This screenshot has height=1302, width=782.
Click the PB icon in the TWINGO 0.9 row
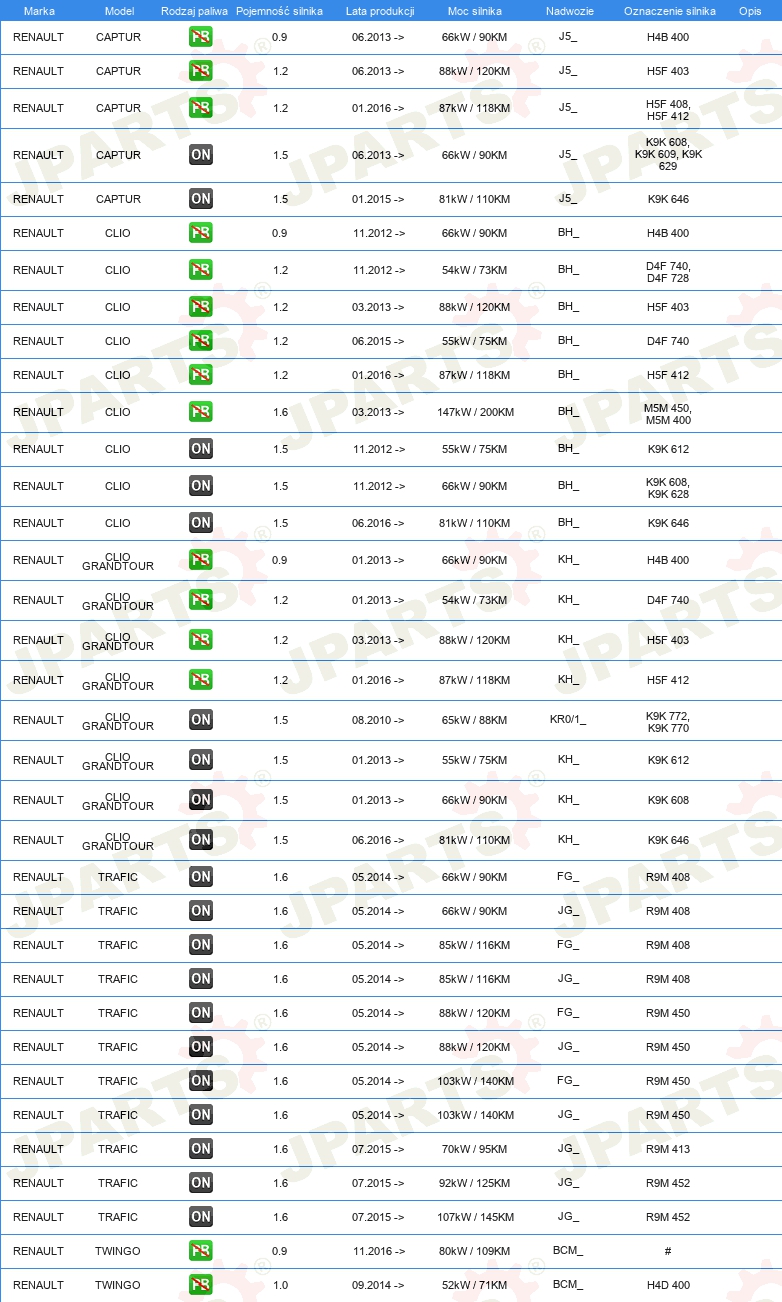(x=201, y=1251)
